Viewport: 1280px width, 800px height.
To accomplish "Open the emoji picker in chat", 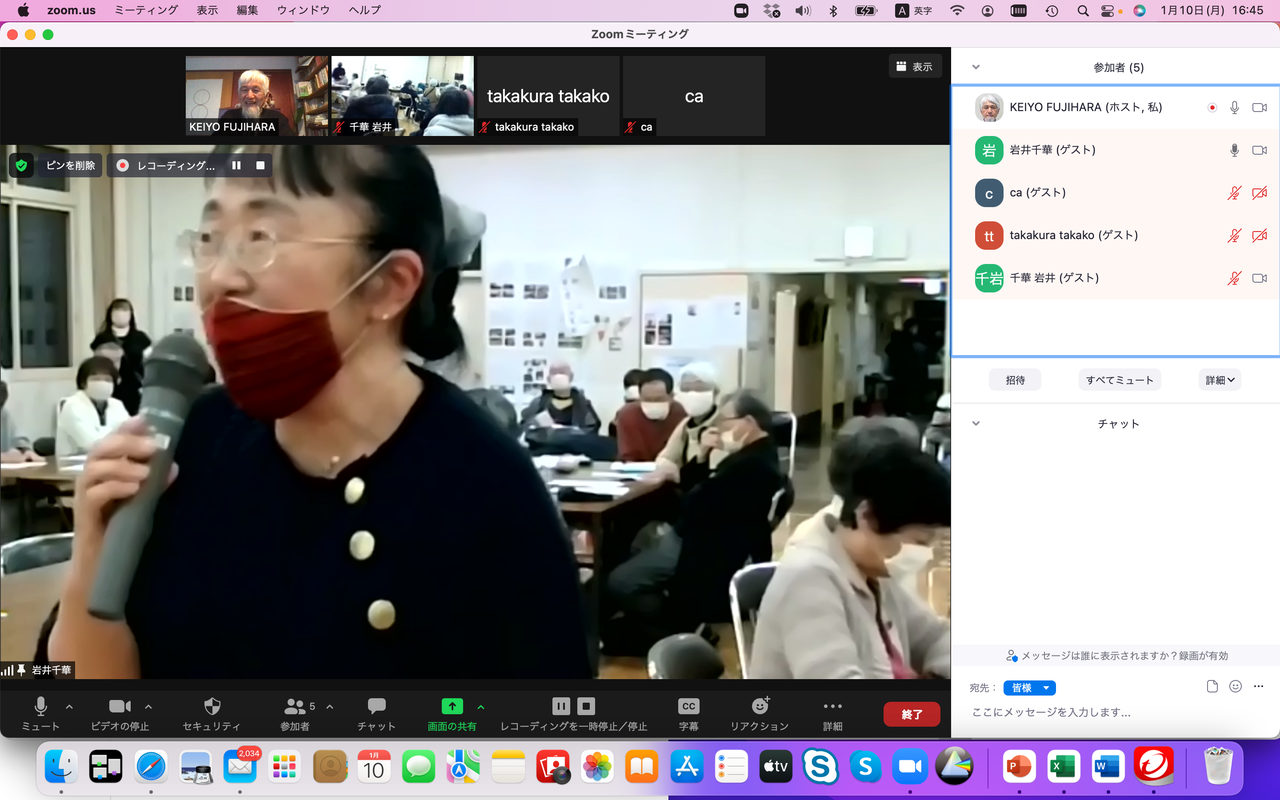I will coord(1235,686).
